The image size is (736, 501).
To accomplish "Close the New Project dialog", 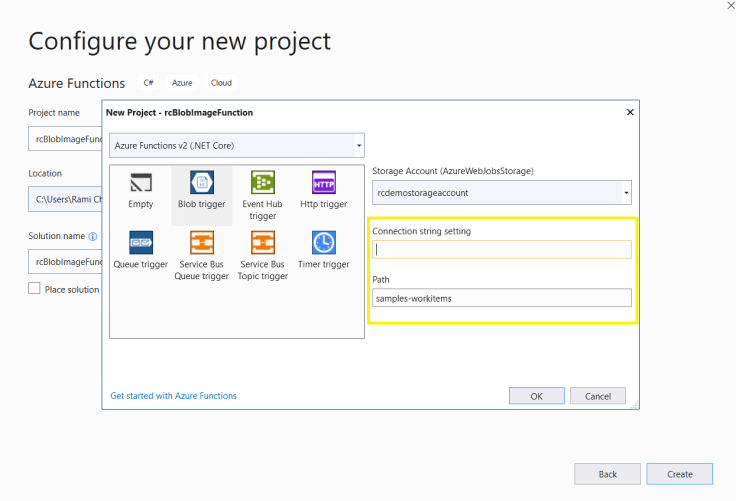I will tap(630, 112).
